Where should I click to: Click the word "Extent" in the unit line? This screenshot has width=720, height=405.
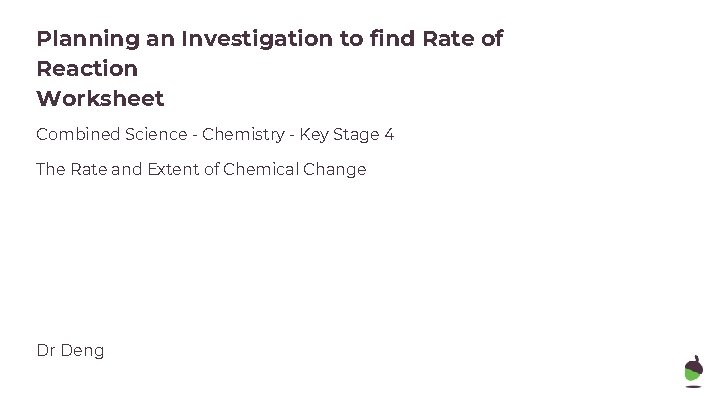176,169
